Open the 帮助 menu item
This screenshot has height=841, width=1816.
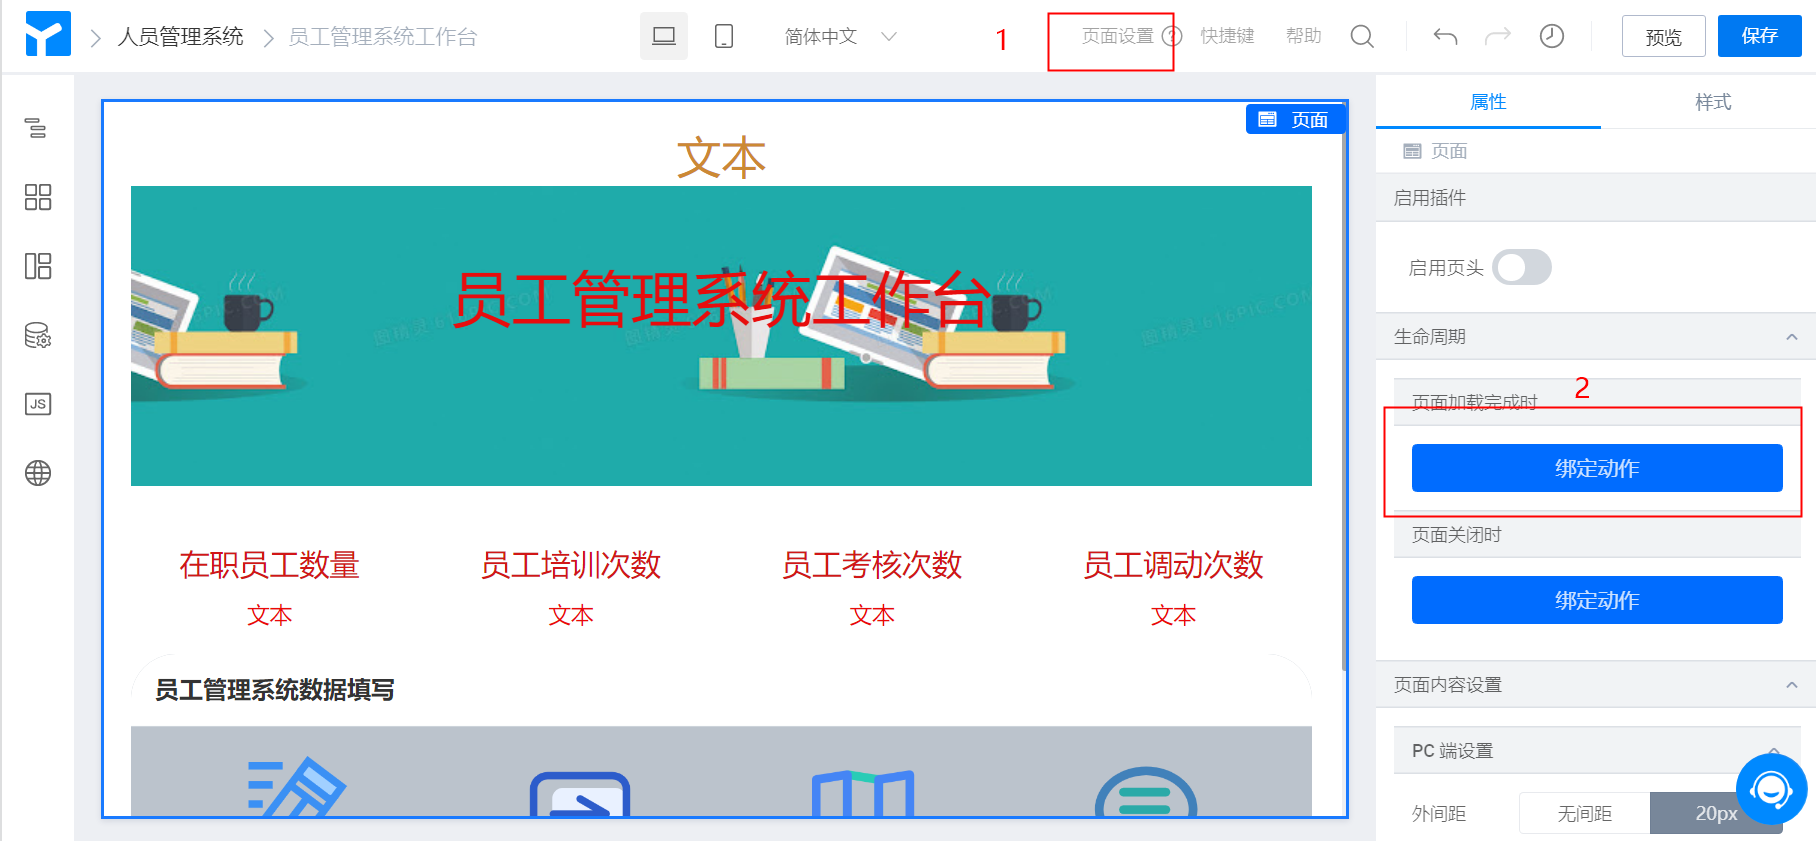click(x=1303, y=36)
